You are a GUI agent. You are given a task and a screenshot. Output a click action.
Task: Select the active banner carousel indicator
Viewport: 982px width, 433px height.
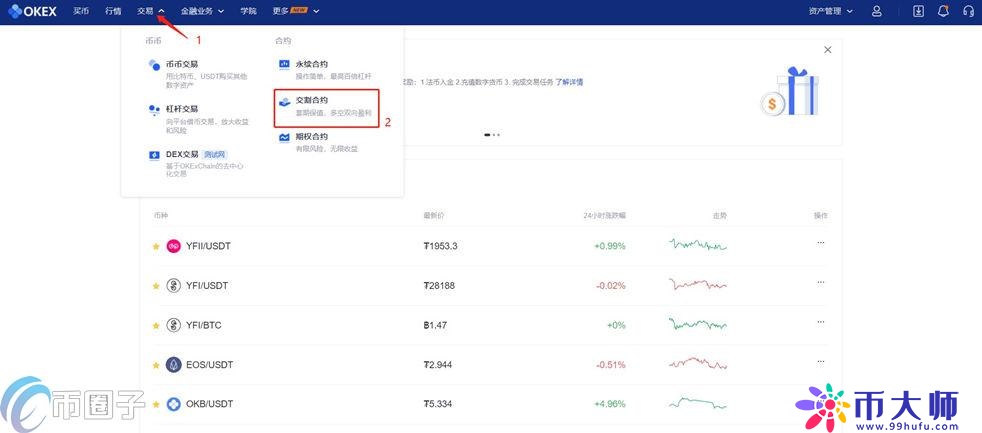[x=487, y=135]
